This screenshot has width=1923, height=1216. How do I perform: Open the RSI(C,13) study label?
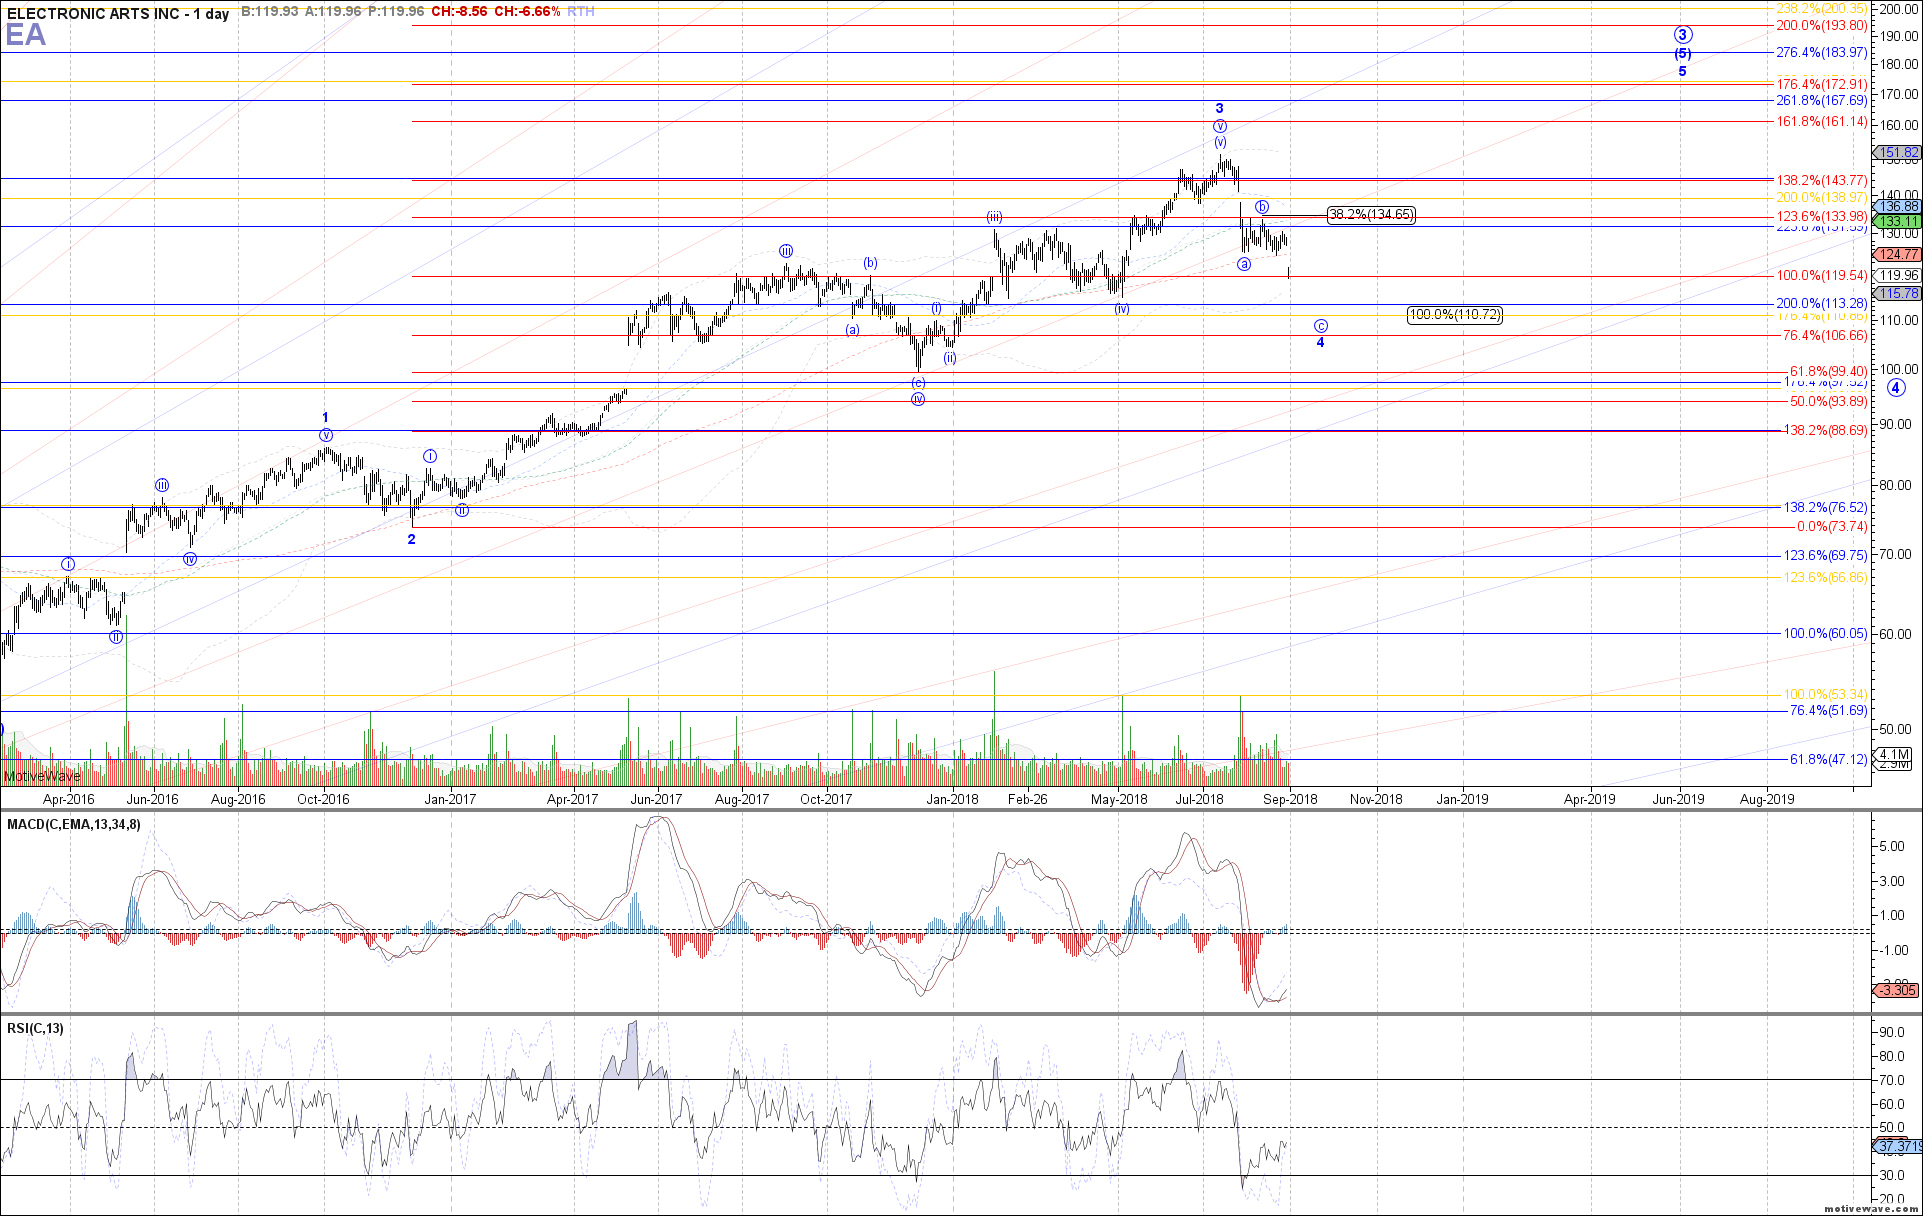coord(35,1028)
